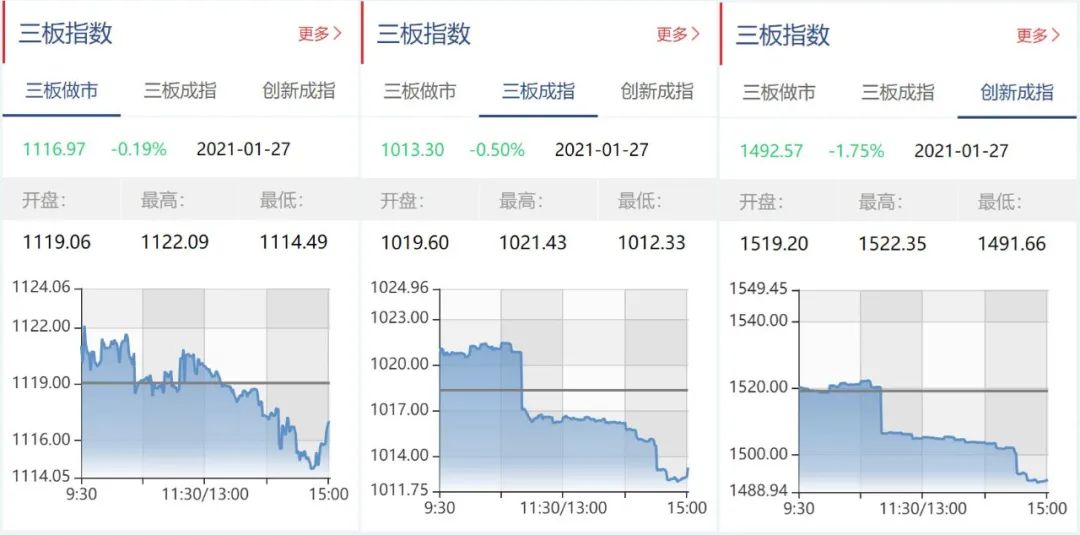
Task: Select the 创新成指 tab in the right panel
Action: [1017, 92]
